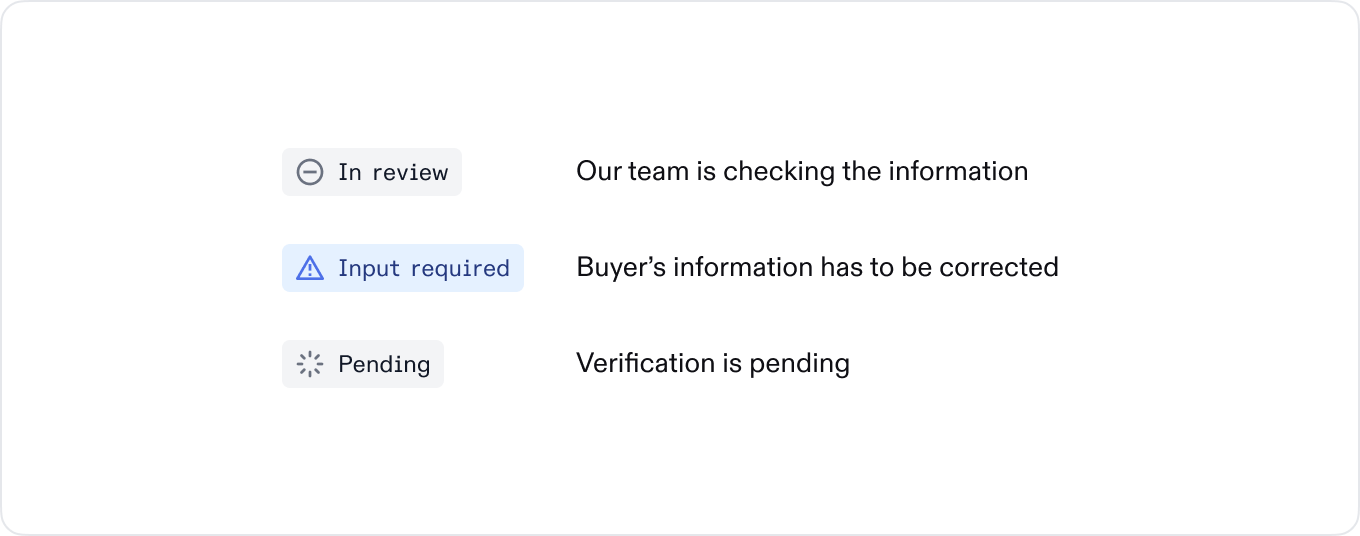The height and width of the screenshot is (536, 1360).
Task: Click the loading spinner icon beside Pending
Action: tap(310, 364)
